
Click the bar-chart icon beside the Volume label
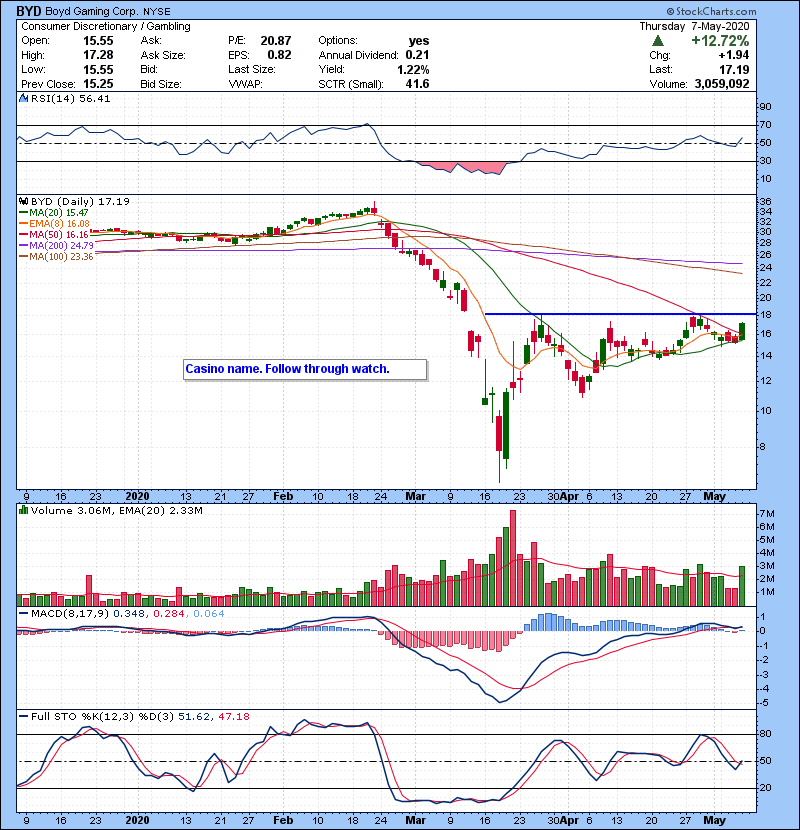[x=23, y=510]
